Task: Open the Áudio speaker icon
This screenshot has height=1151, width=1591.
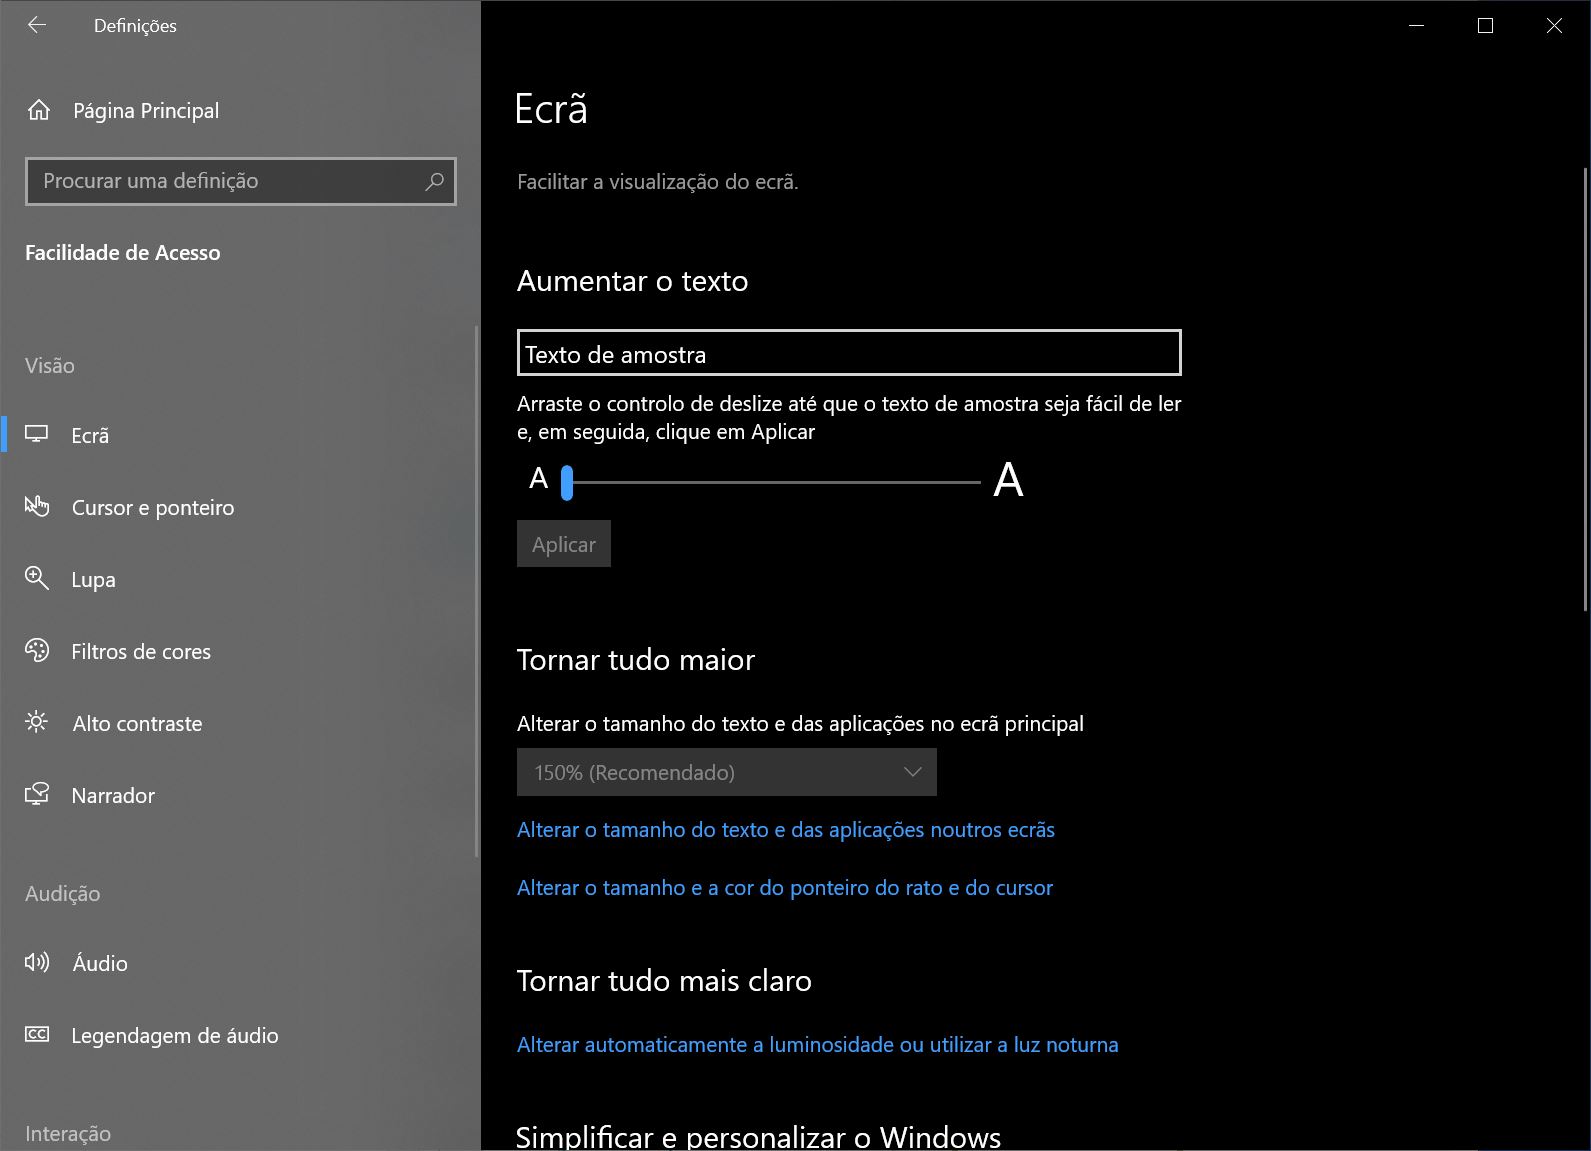Action: pyautogui.click(x=37, y=963)
